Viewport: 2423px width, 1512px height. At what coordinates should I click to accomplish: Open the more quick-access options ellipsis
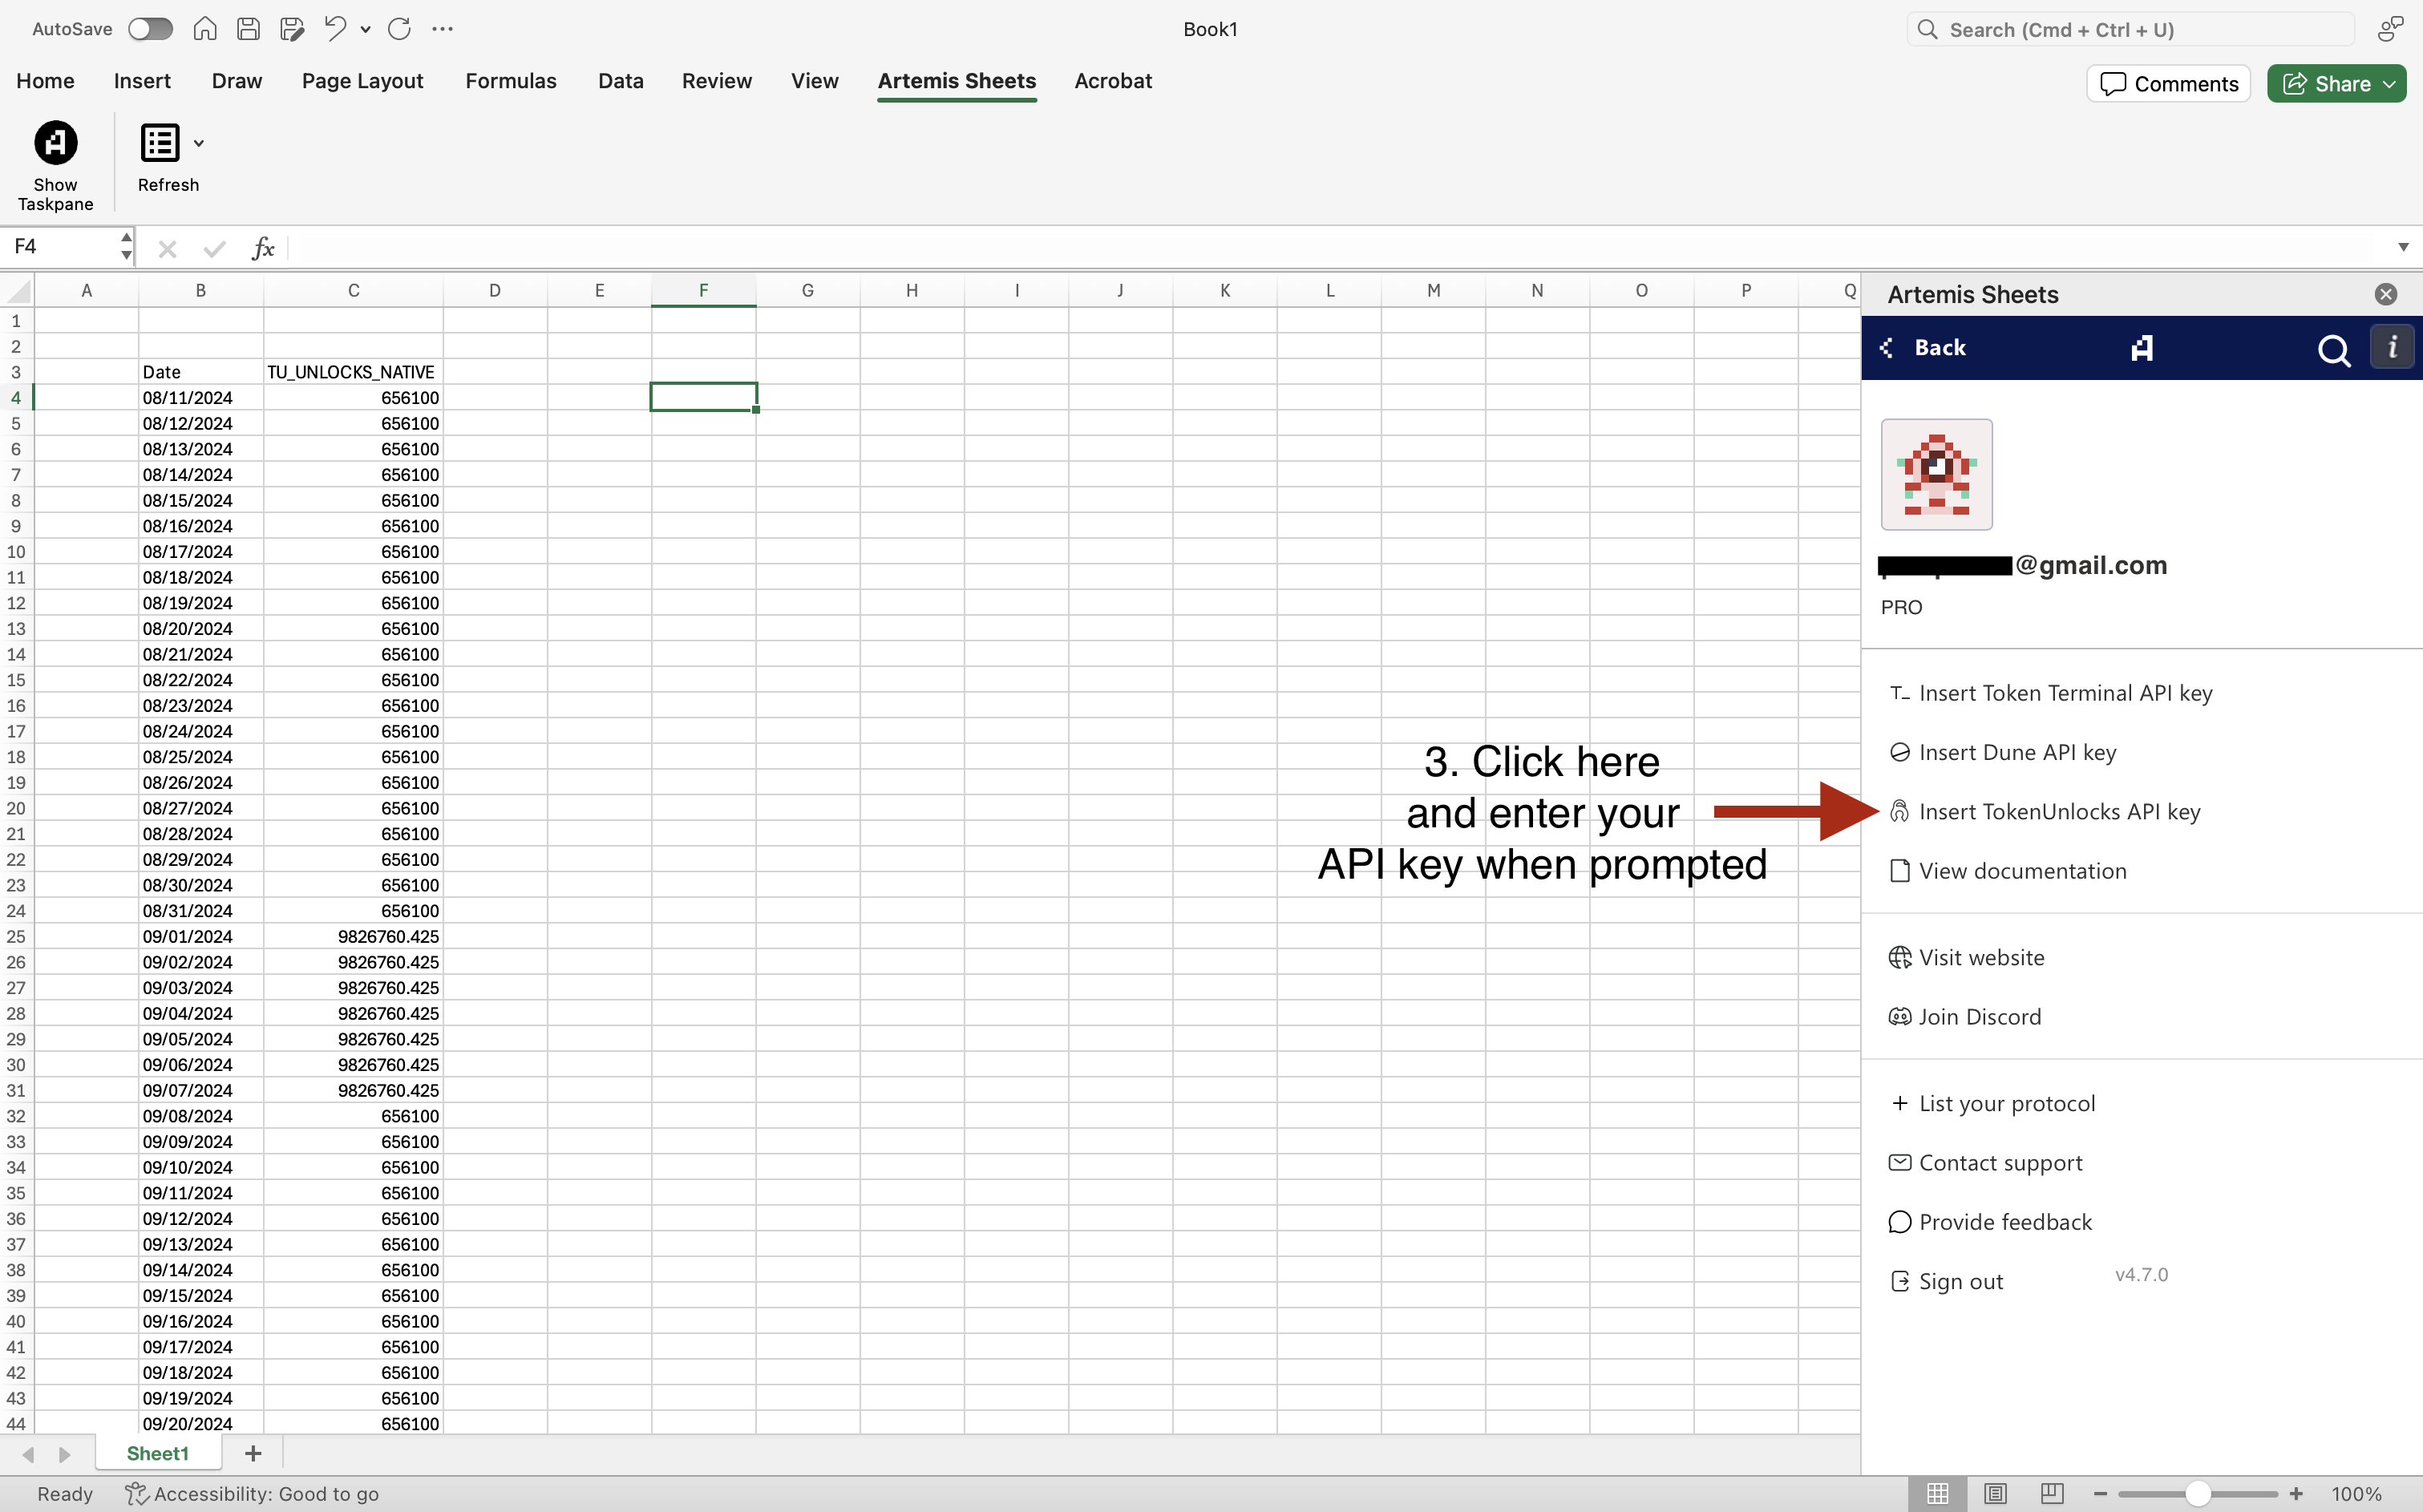pyautogui.click(x=443, y=29)
